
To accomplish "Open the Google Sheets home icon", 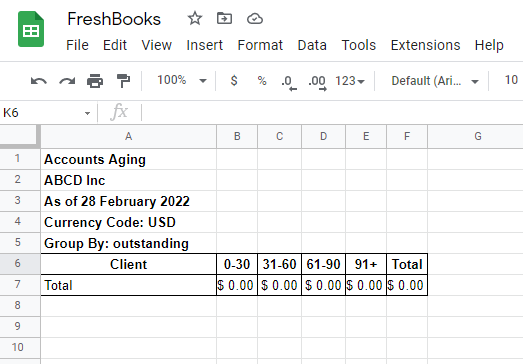I will pos(31,29).
